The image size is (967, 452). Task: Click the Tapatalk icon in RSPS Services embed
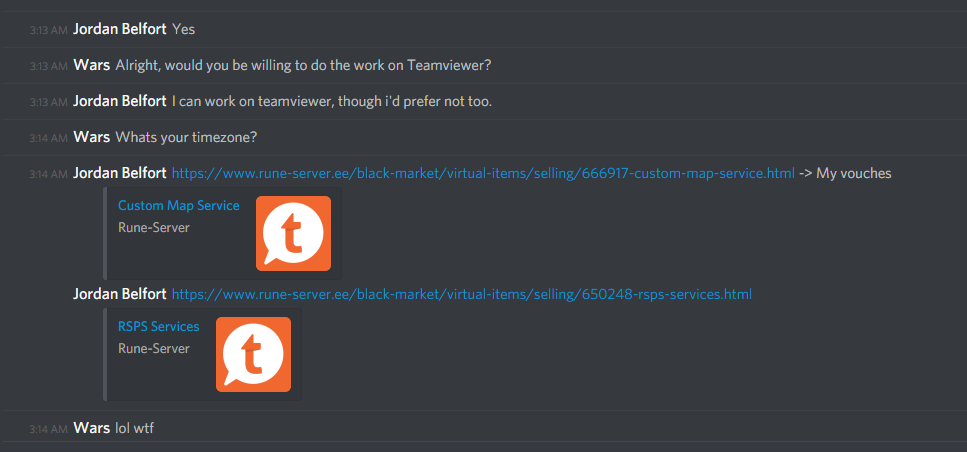[253, 354]
